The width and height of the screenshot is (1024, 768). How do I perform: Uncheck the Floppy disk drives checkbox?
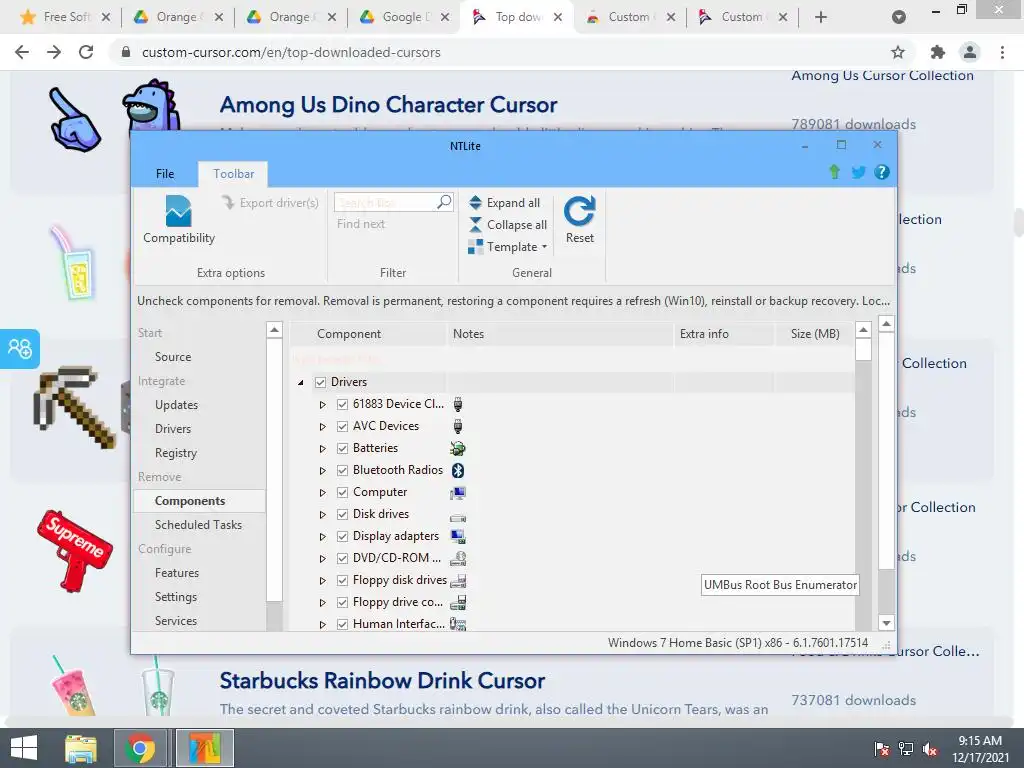[x=342, y=581]
